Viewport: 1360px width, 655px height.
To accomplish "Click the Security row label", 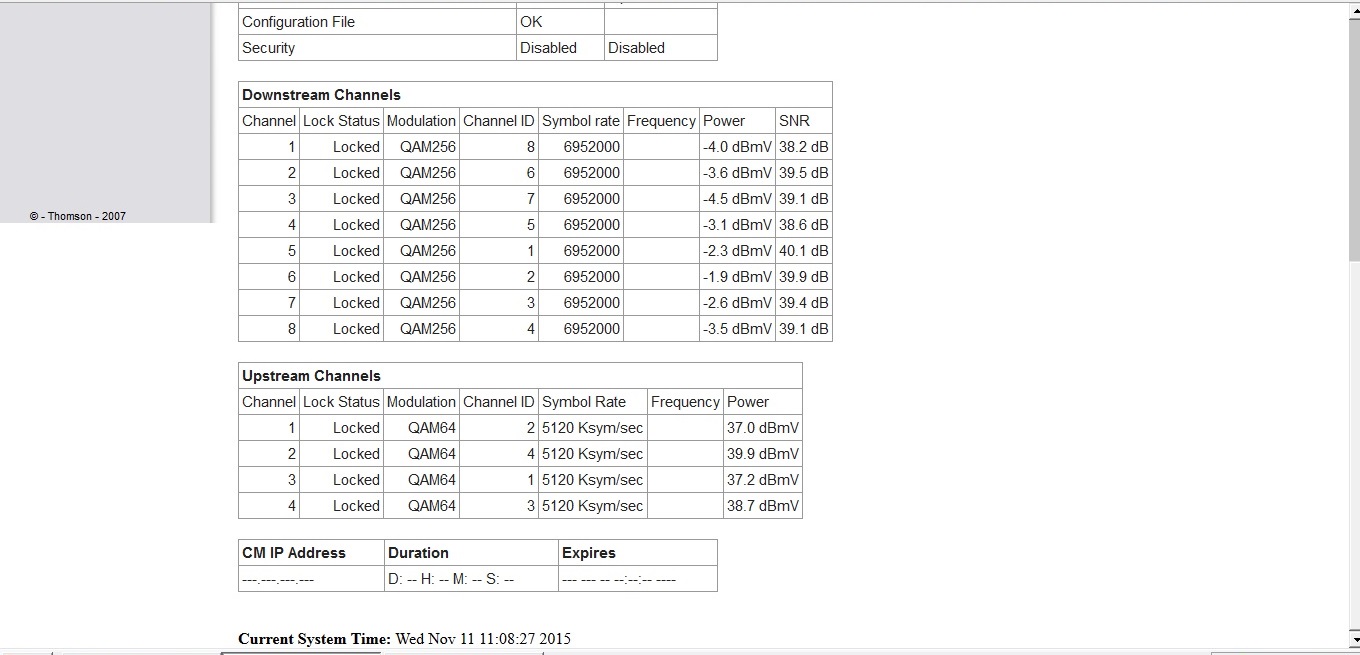I will [268, 48].
